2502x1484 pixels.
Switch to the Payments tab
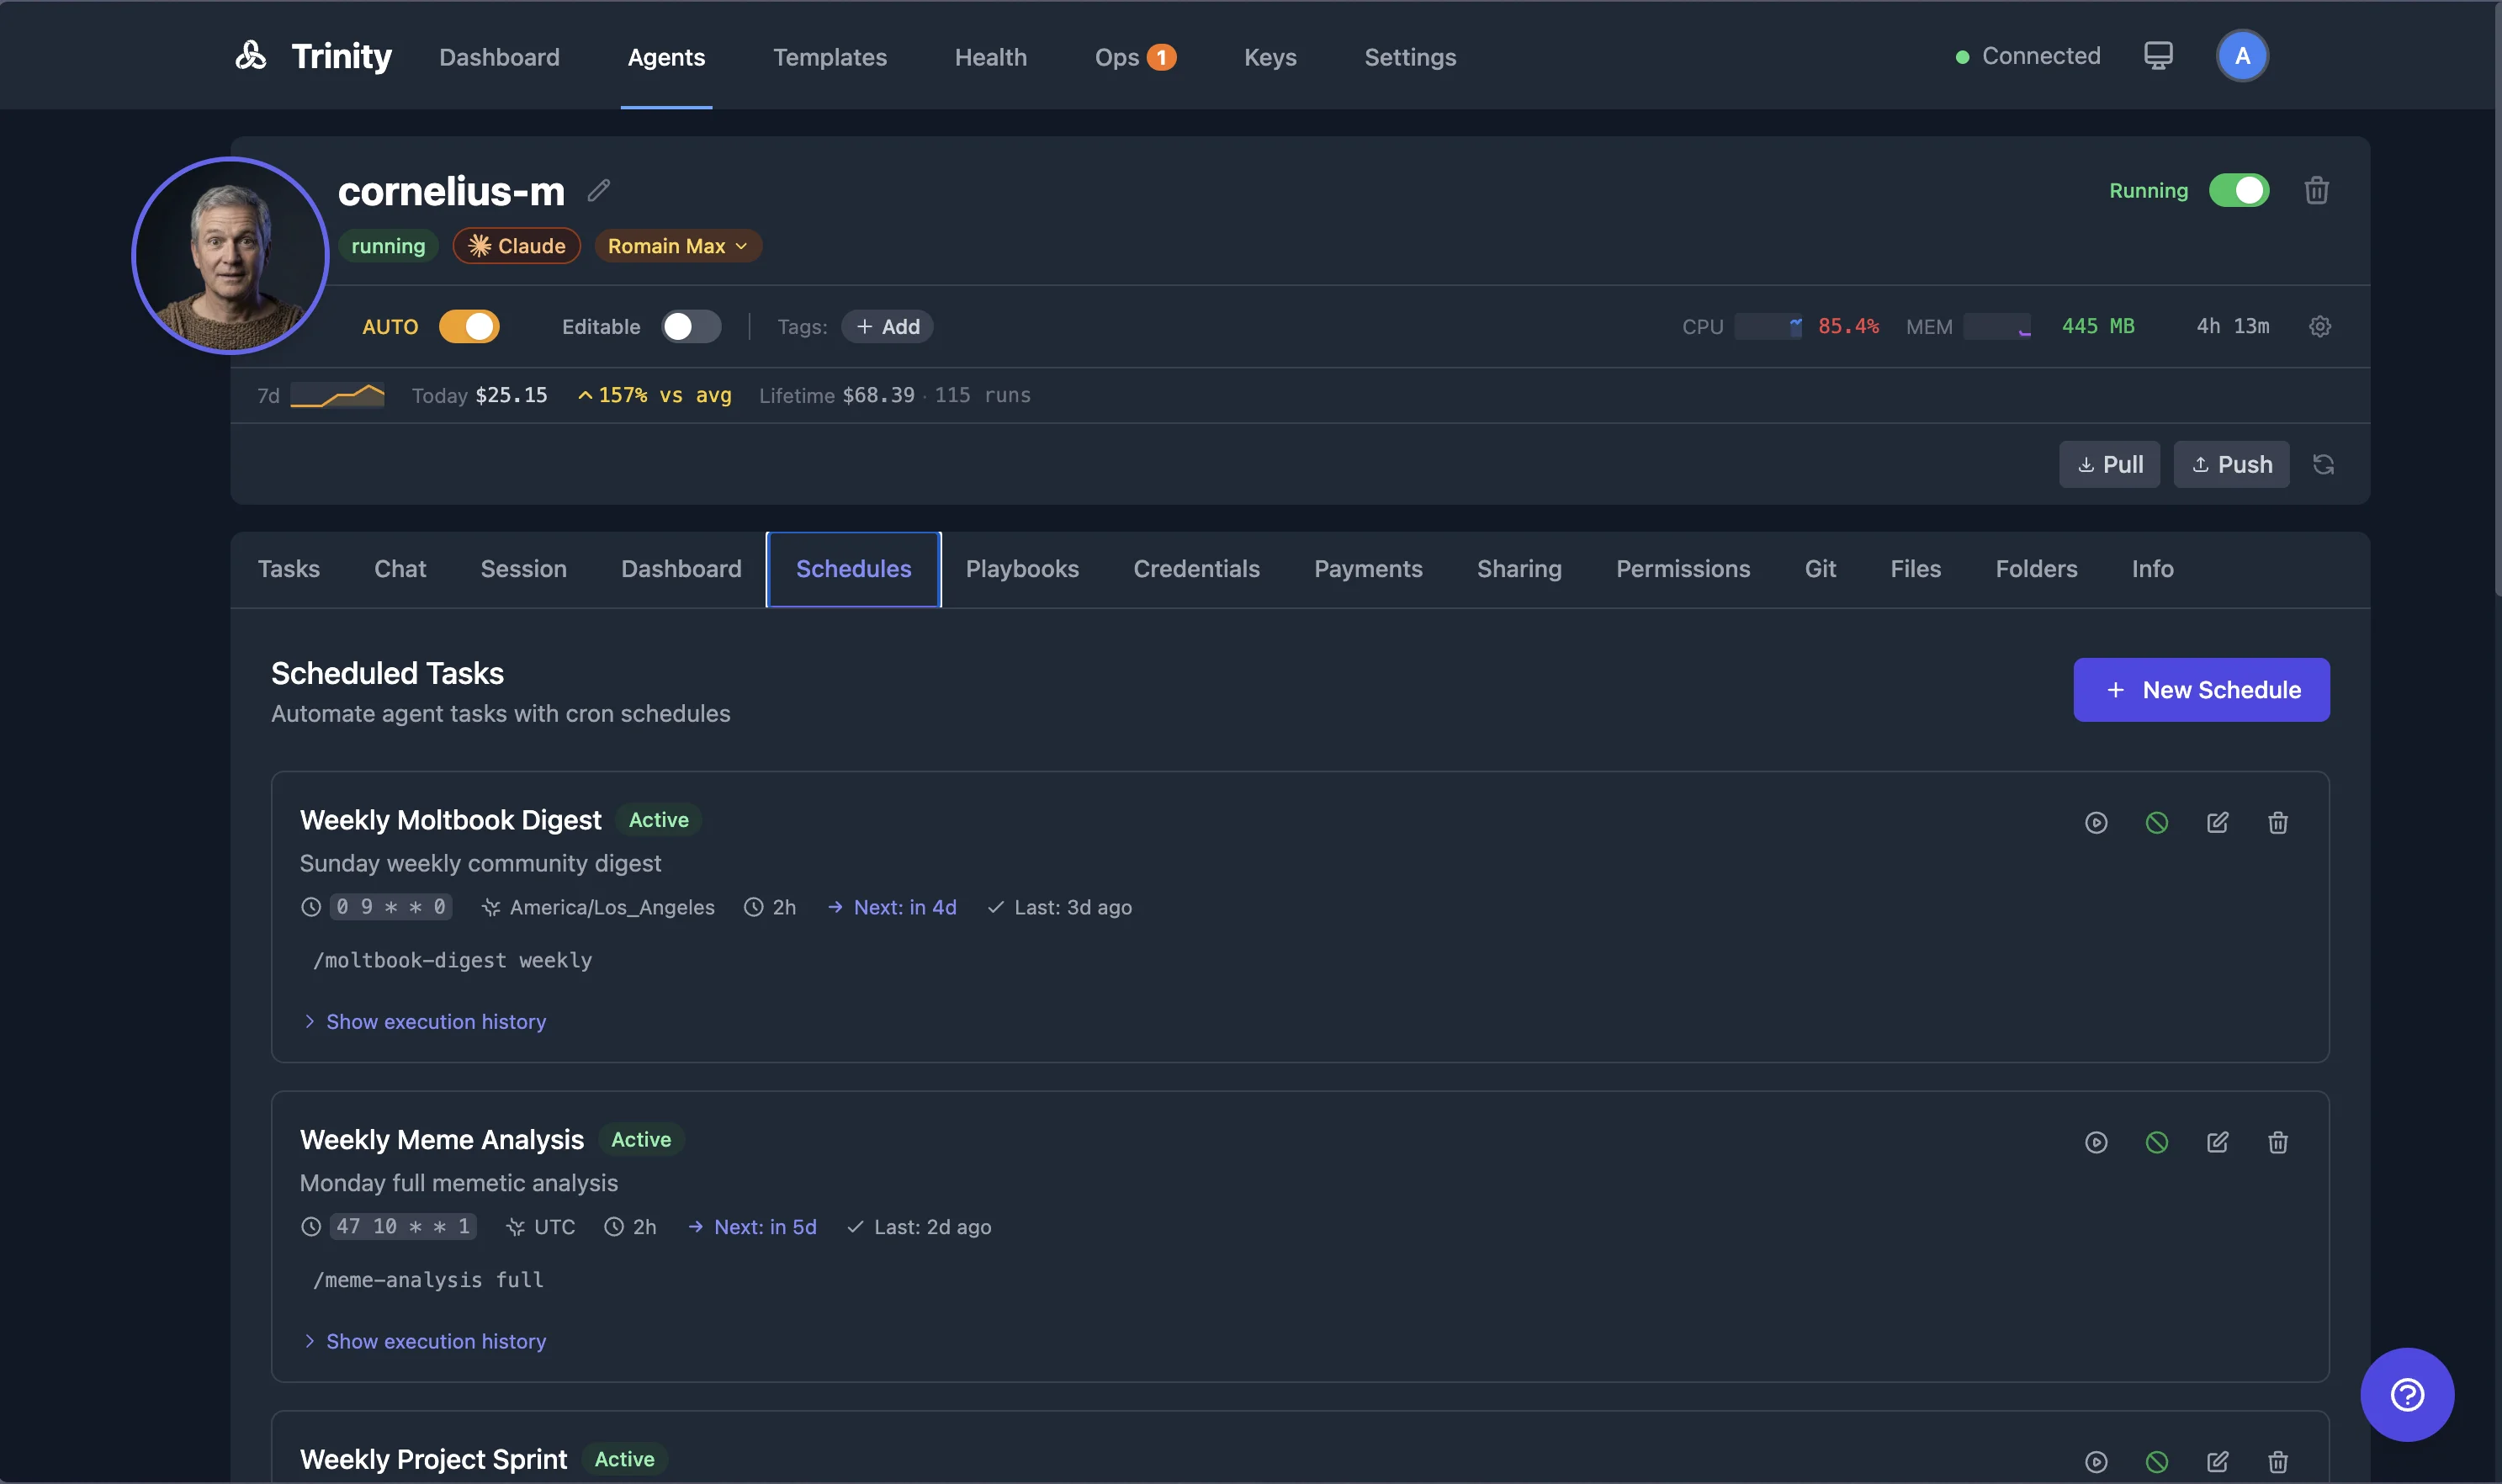[1368, 569]
